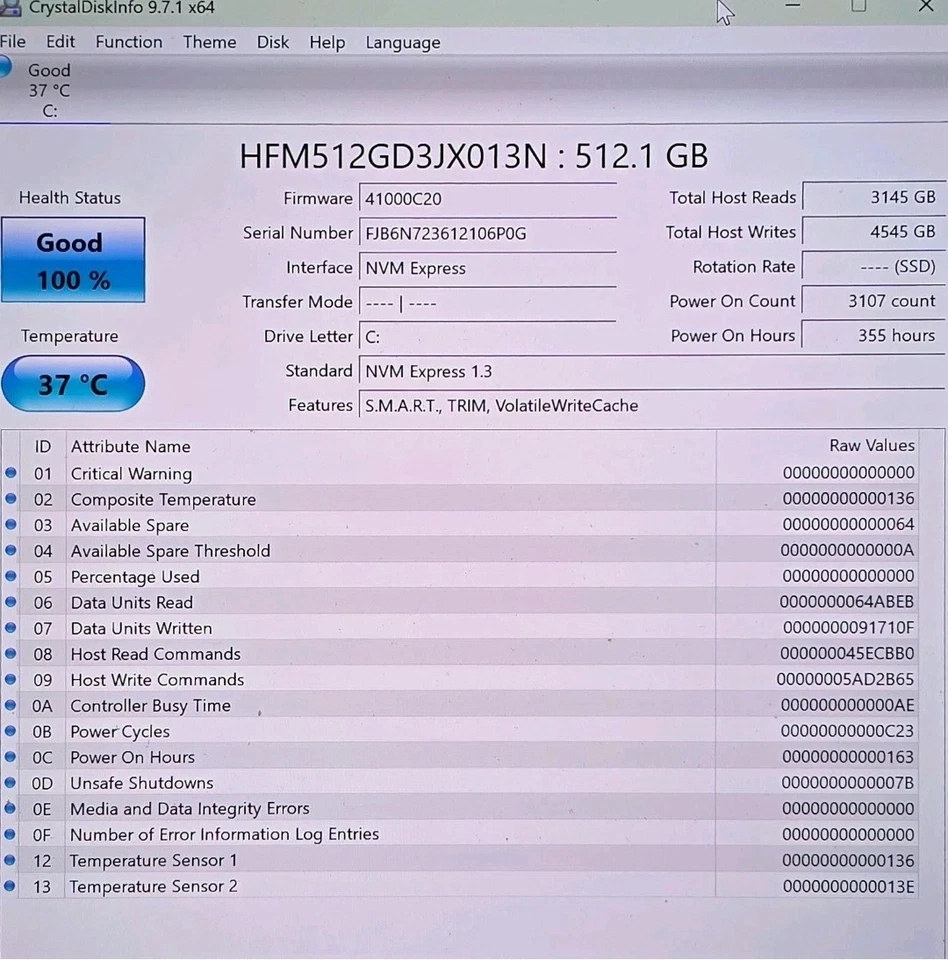
Task: Close the CrystalDiskInfo window
Action: (x=925, y=7)
